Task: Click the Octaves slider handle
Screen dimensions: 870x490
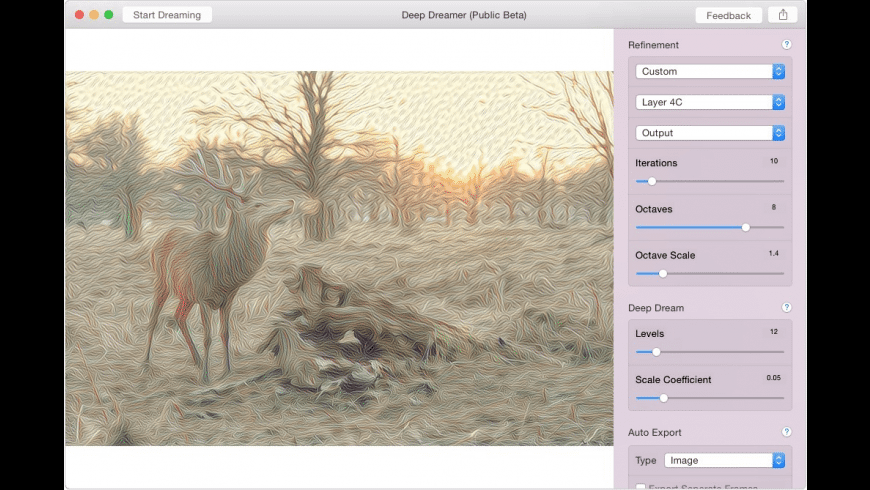Action: click(x=746, y=227)
